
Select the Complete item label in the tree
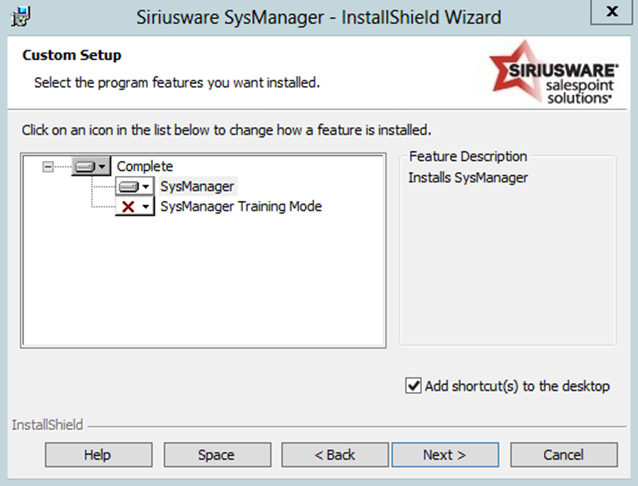tap(145, 167)
